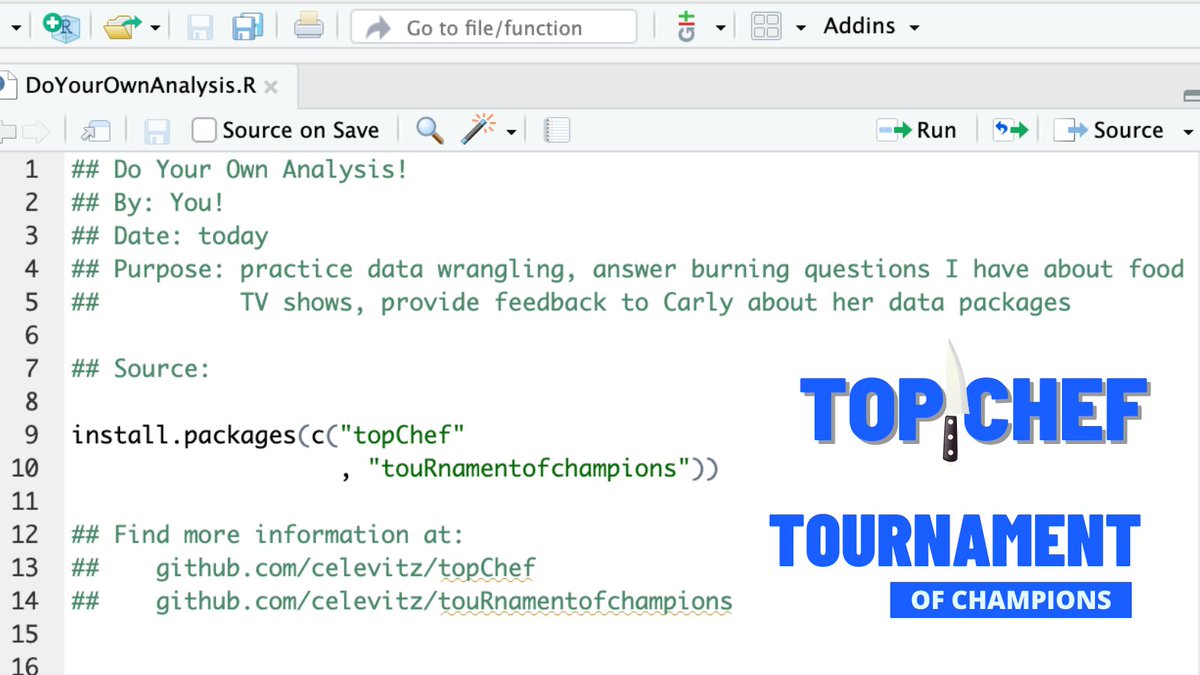The width and height of the screenshot is (1200, 675).
Task: Click the Compile Report notebook icon
Action: [x=557, y=130]
